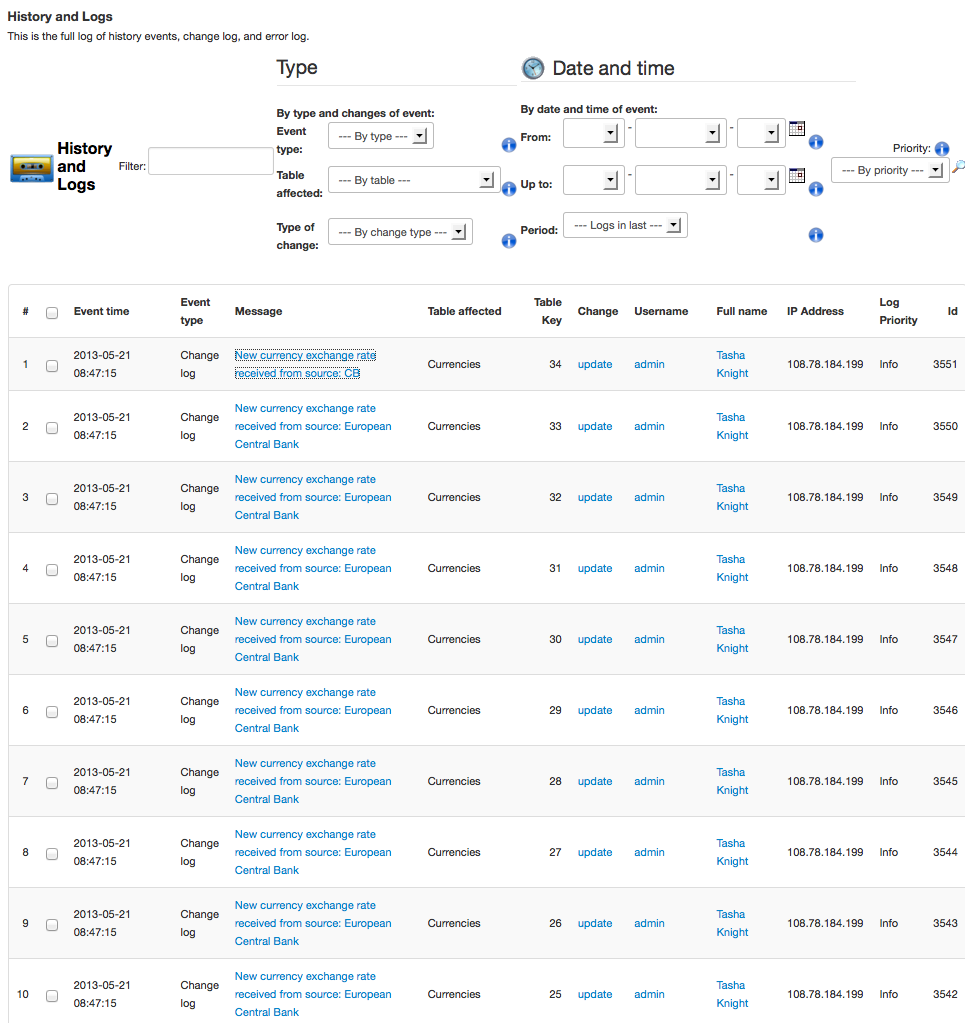
Task: Click the History and Logs cassette icon
Action: (x=31, y=168)
